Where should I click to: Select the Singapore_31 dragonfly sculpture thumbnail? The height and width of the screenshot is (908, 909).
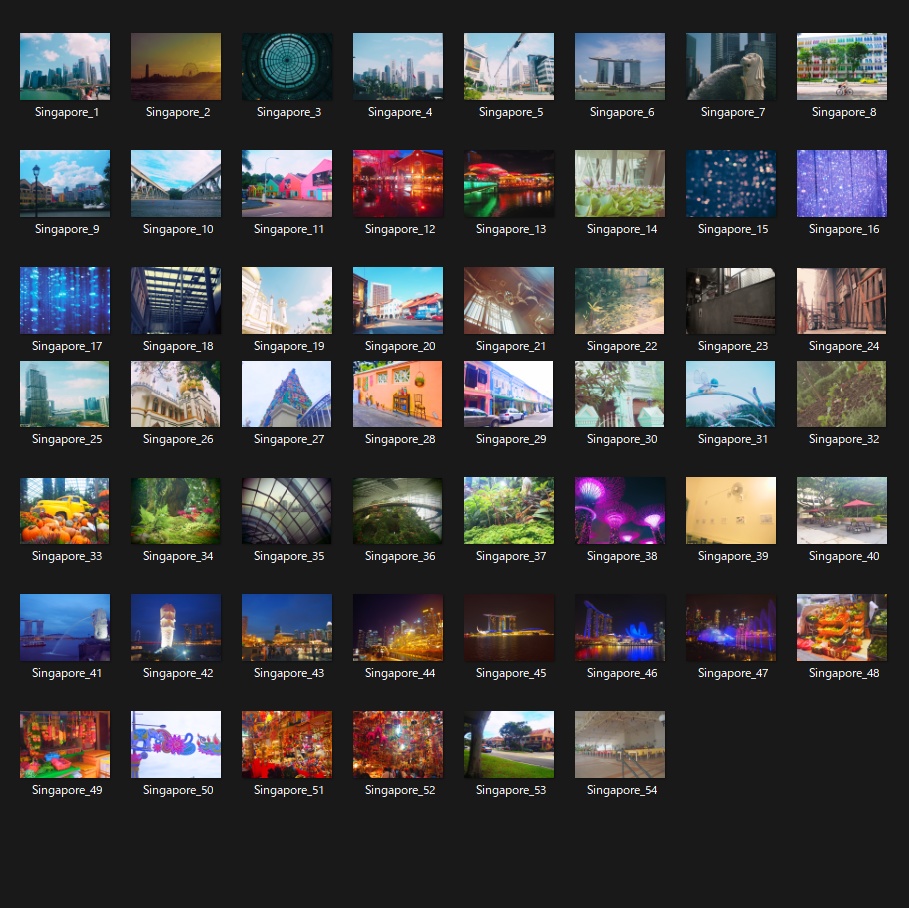pyautogui.click(x=730, y=394)
